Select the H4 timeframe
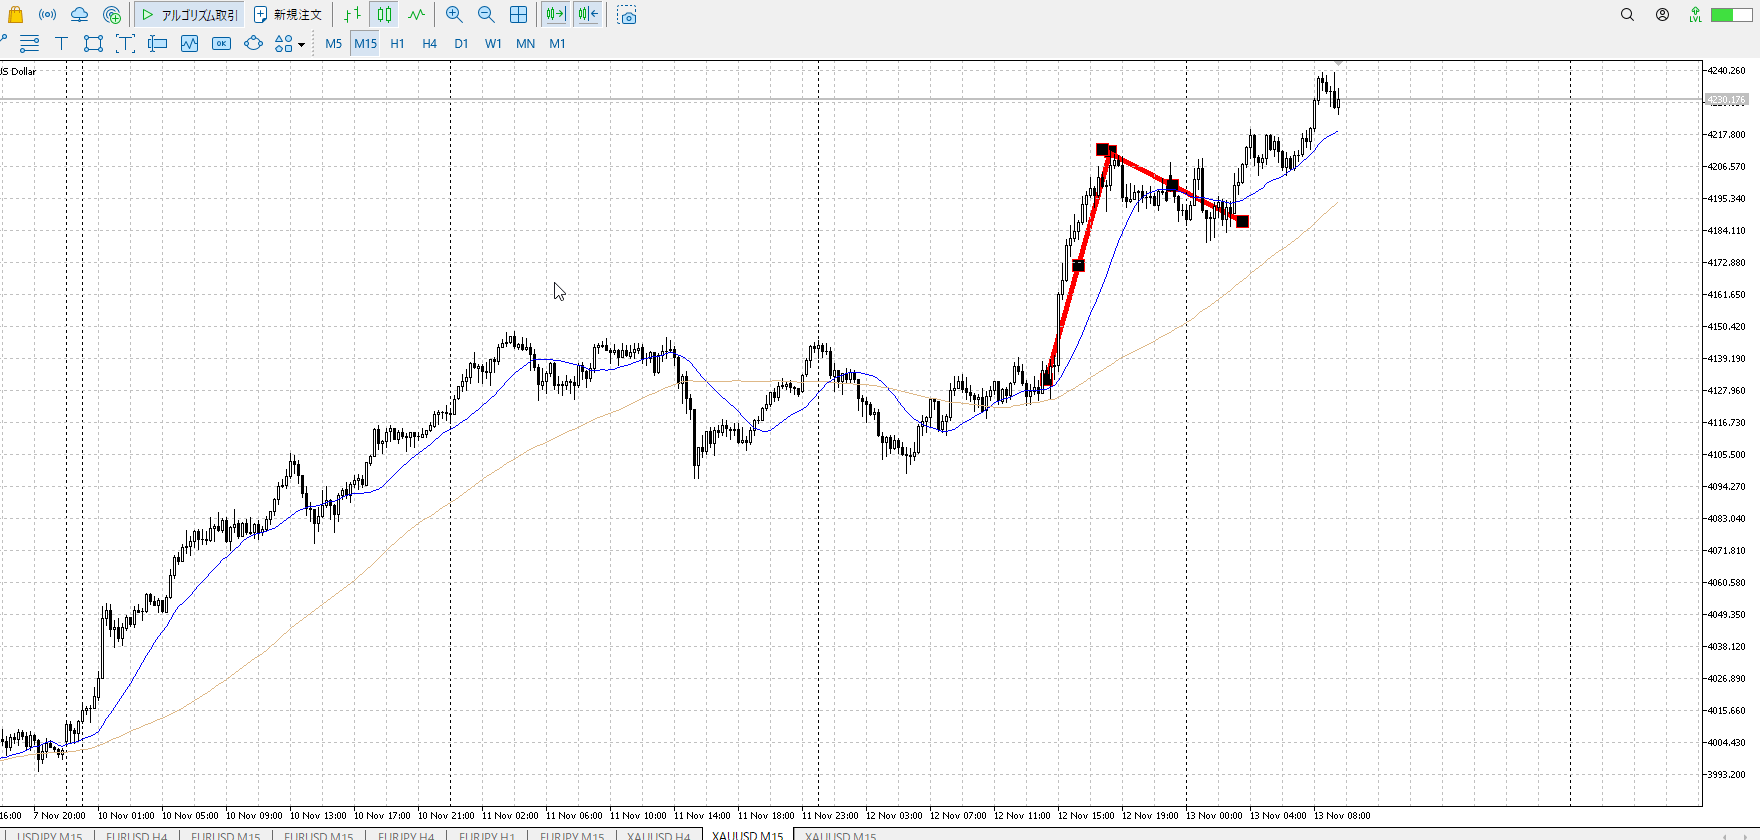 point(429,43)
